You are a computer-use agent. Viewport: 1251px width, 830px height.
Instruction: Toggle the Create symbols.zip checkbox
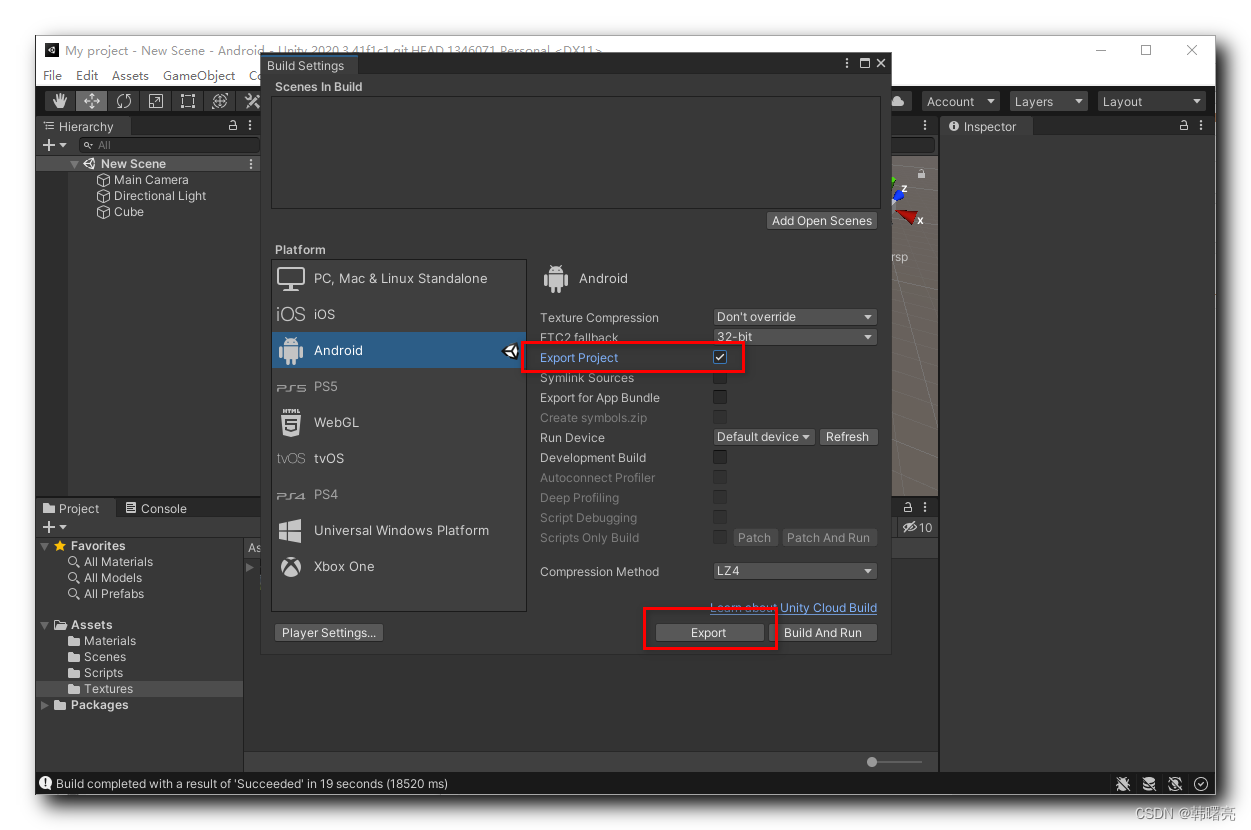tap(720, 417)
